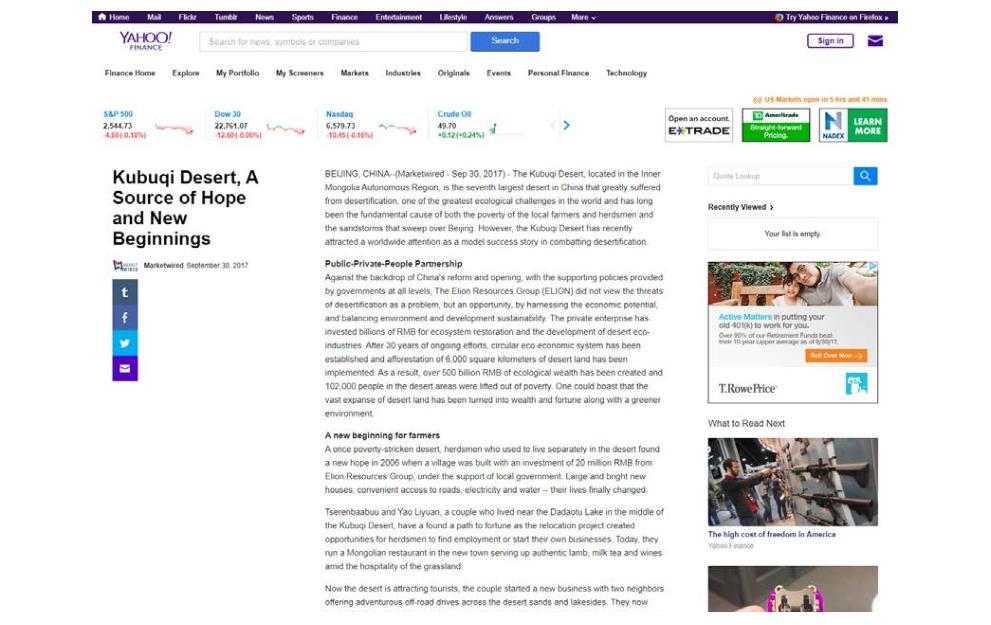
Task: Open 'The high cost of freedom in America' link
Action: point(772,535)
